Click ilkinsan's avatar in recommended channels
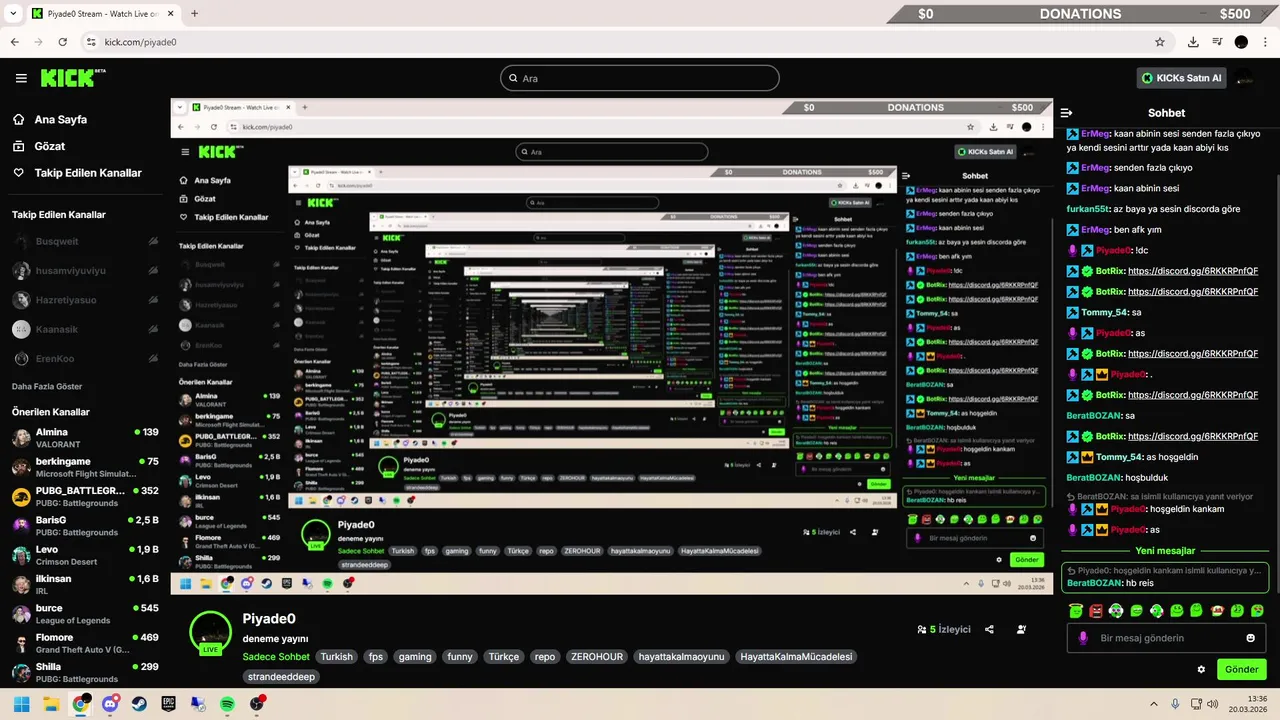1280x720 pixels. pyautogui.click(x=21, y=584)
